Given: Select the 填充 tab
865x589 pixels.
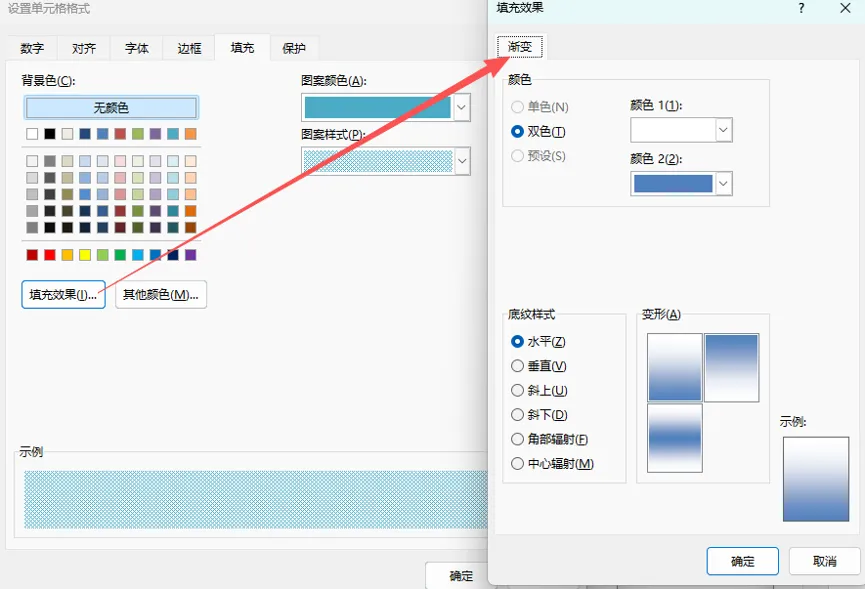Looking at the screenshot, I should pyautogui.click(x=242, y=48).
